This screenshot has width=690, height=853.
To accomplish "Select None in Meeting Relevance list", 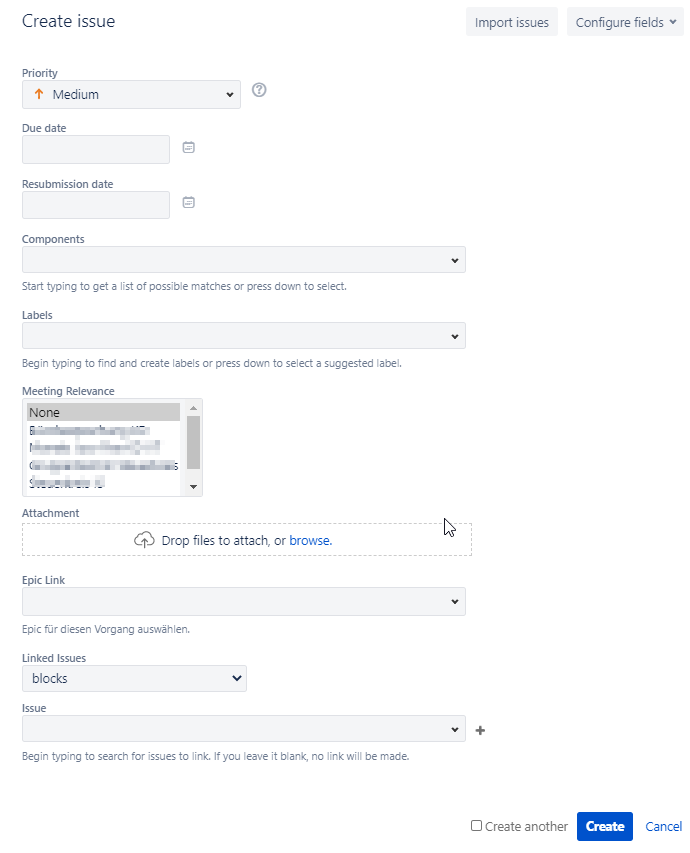I will click(103, 412).
